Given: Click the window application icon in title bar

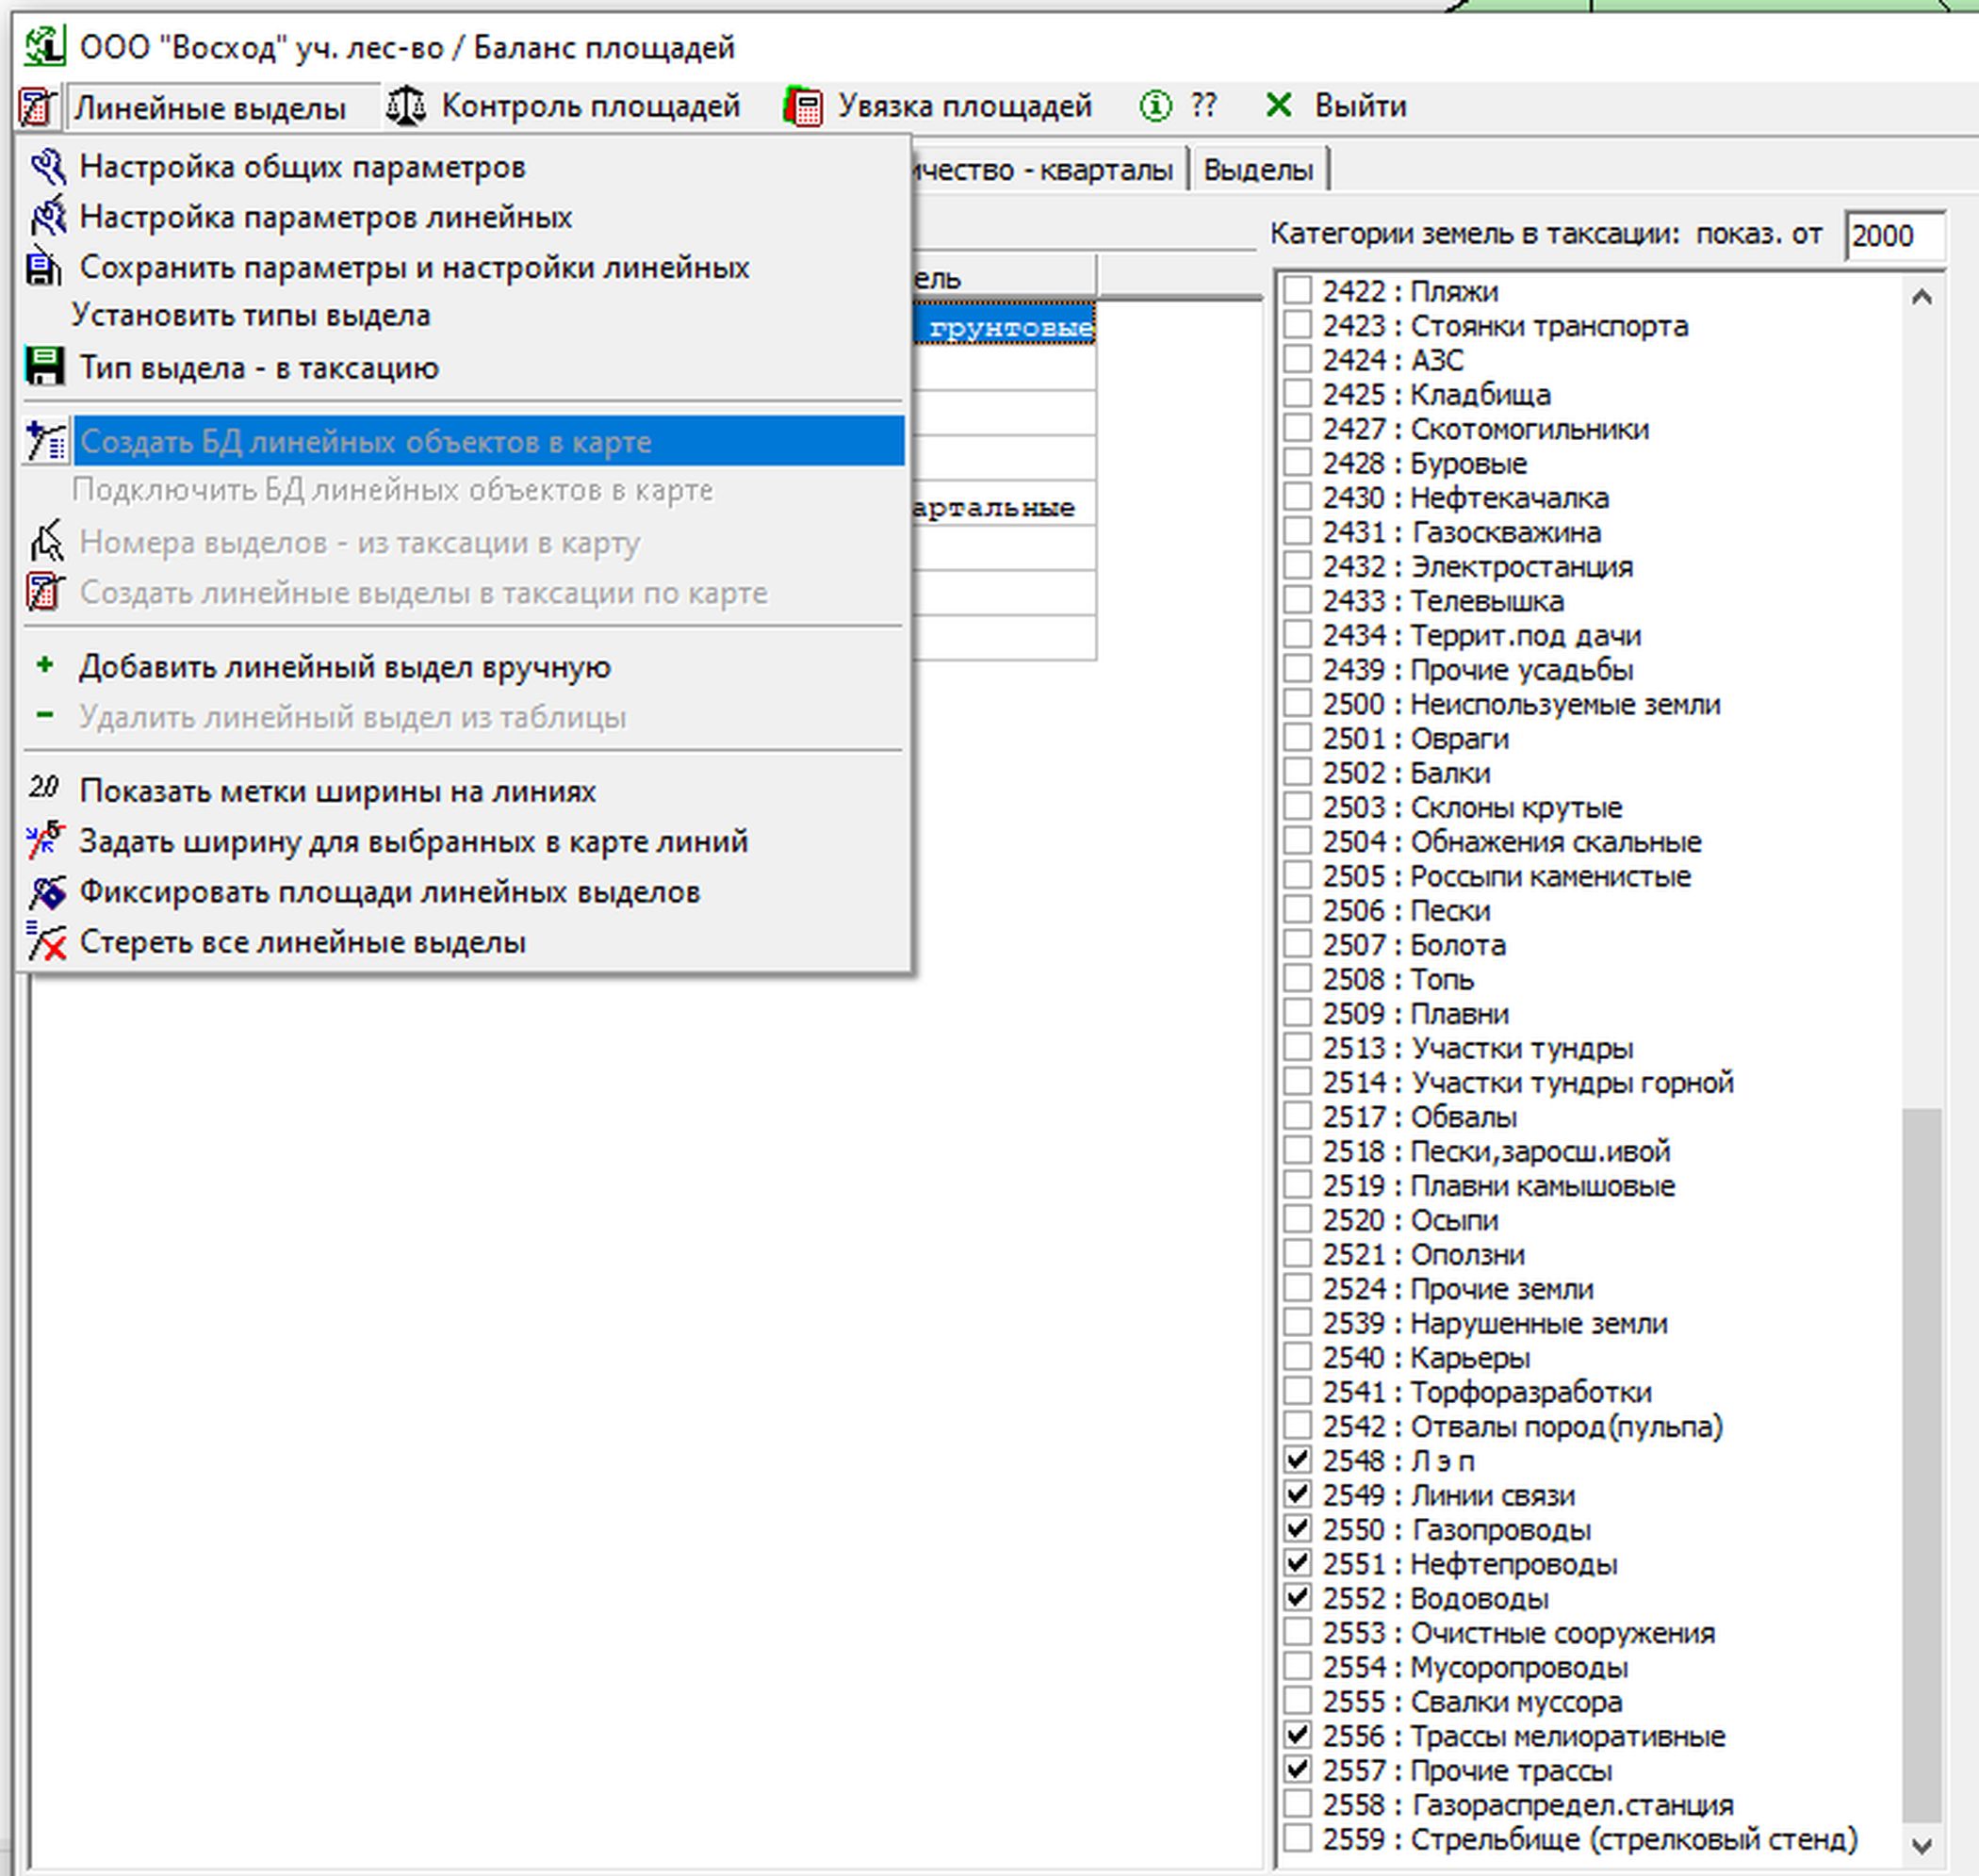Looking at the screenshot, I should (x=44, y=46).
